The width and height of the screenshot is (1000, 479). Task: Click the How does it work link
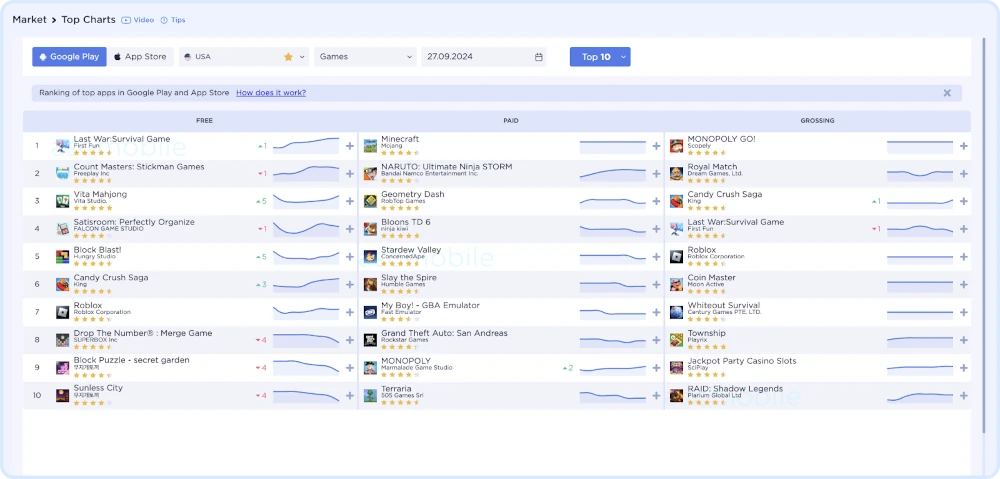[271, 92]
